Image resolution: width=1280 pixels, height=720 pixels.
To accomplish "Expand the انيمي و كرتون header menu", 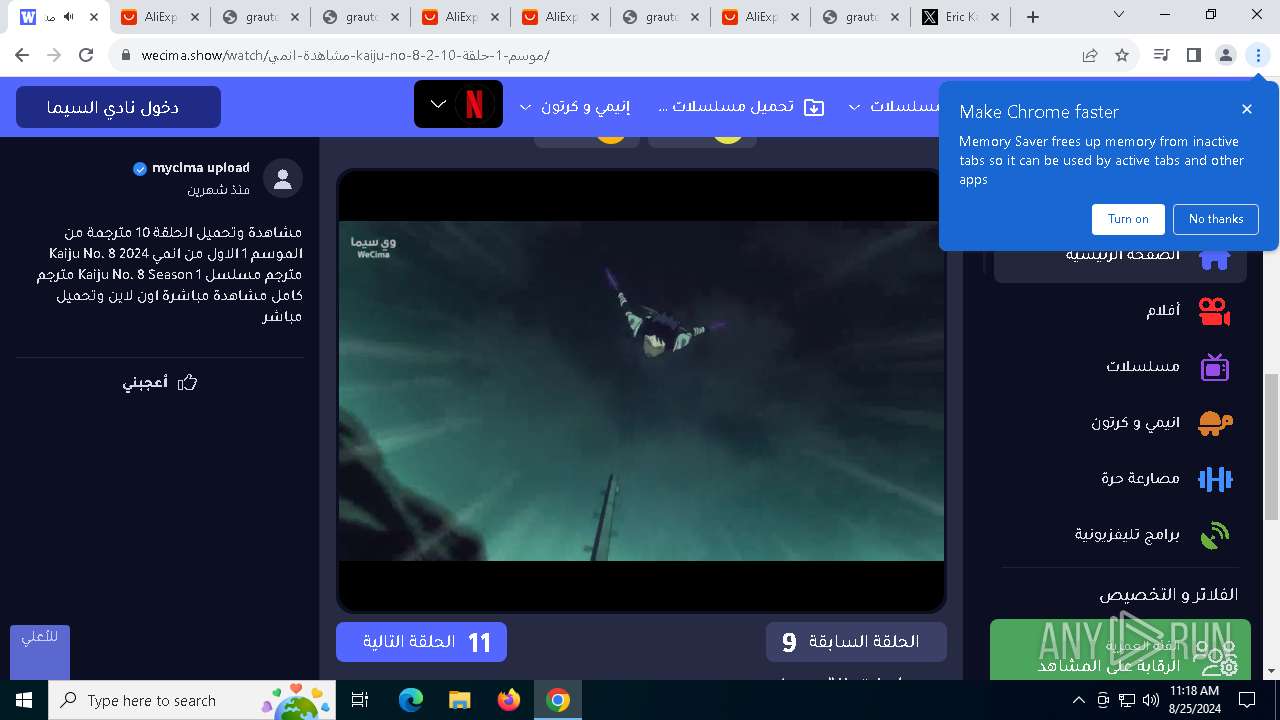I will click(x=576, y=106).
